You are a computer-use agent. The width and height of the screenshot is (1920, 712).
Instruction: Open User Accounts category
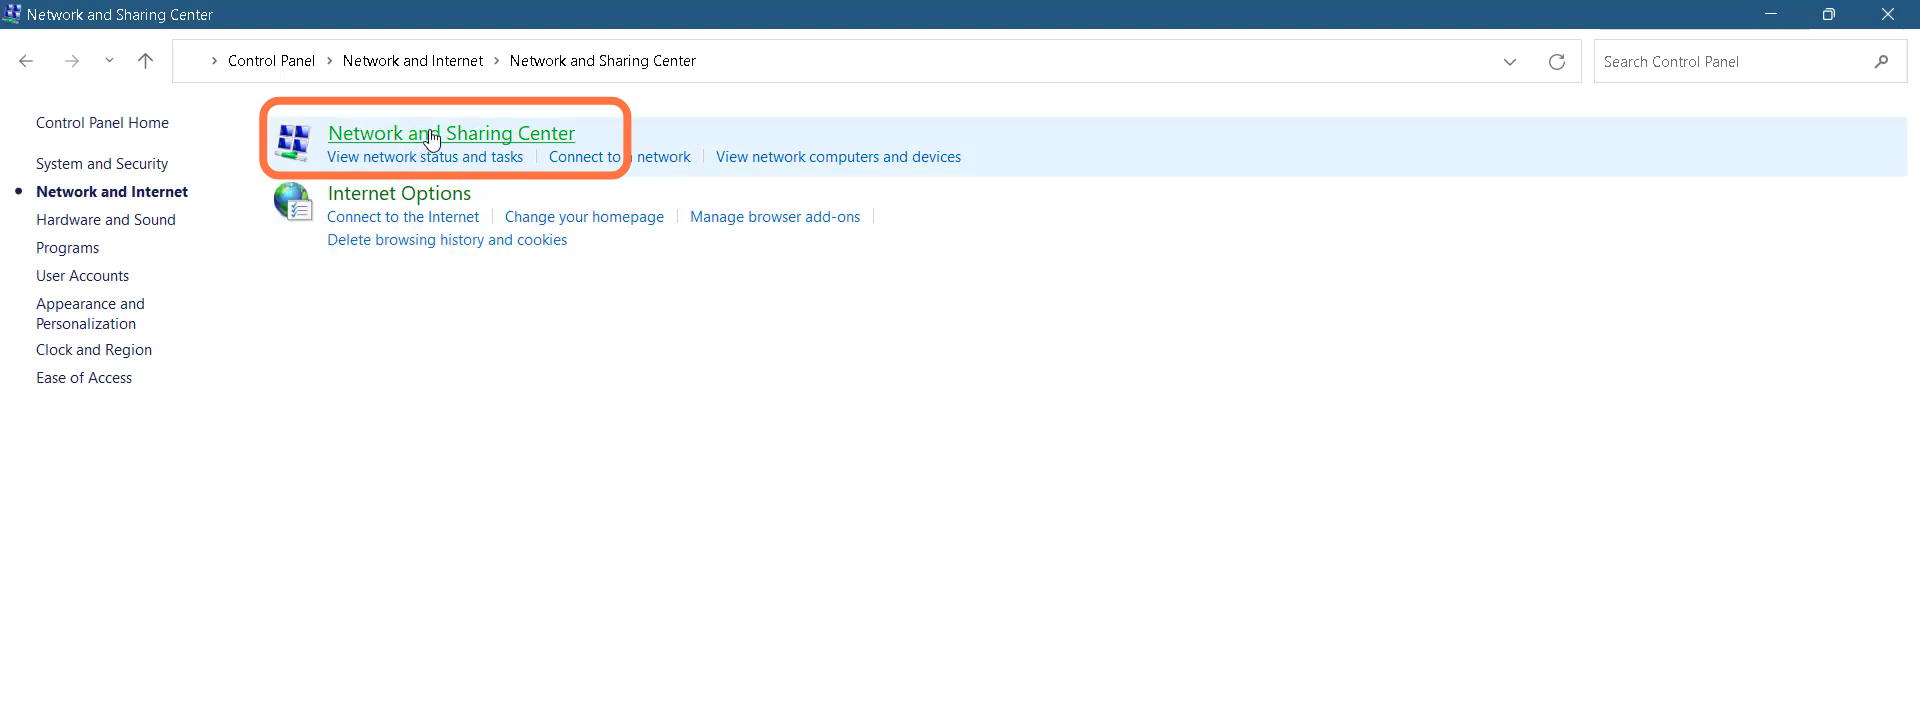click(83, 276)
